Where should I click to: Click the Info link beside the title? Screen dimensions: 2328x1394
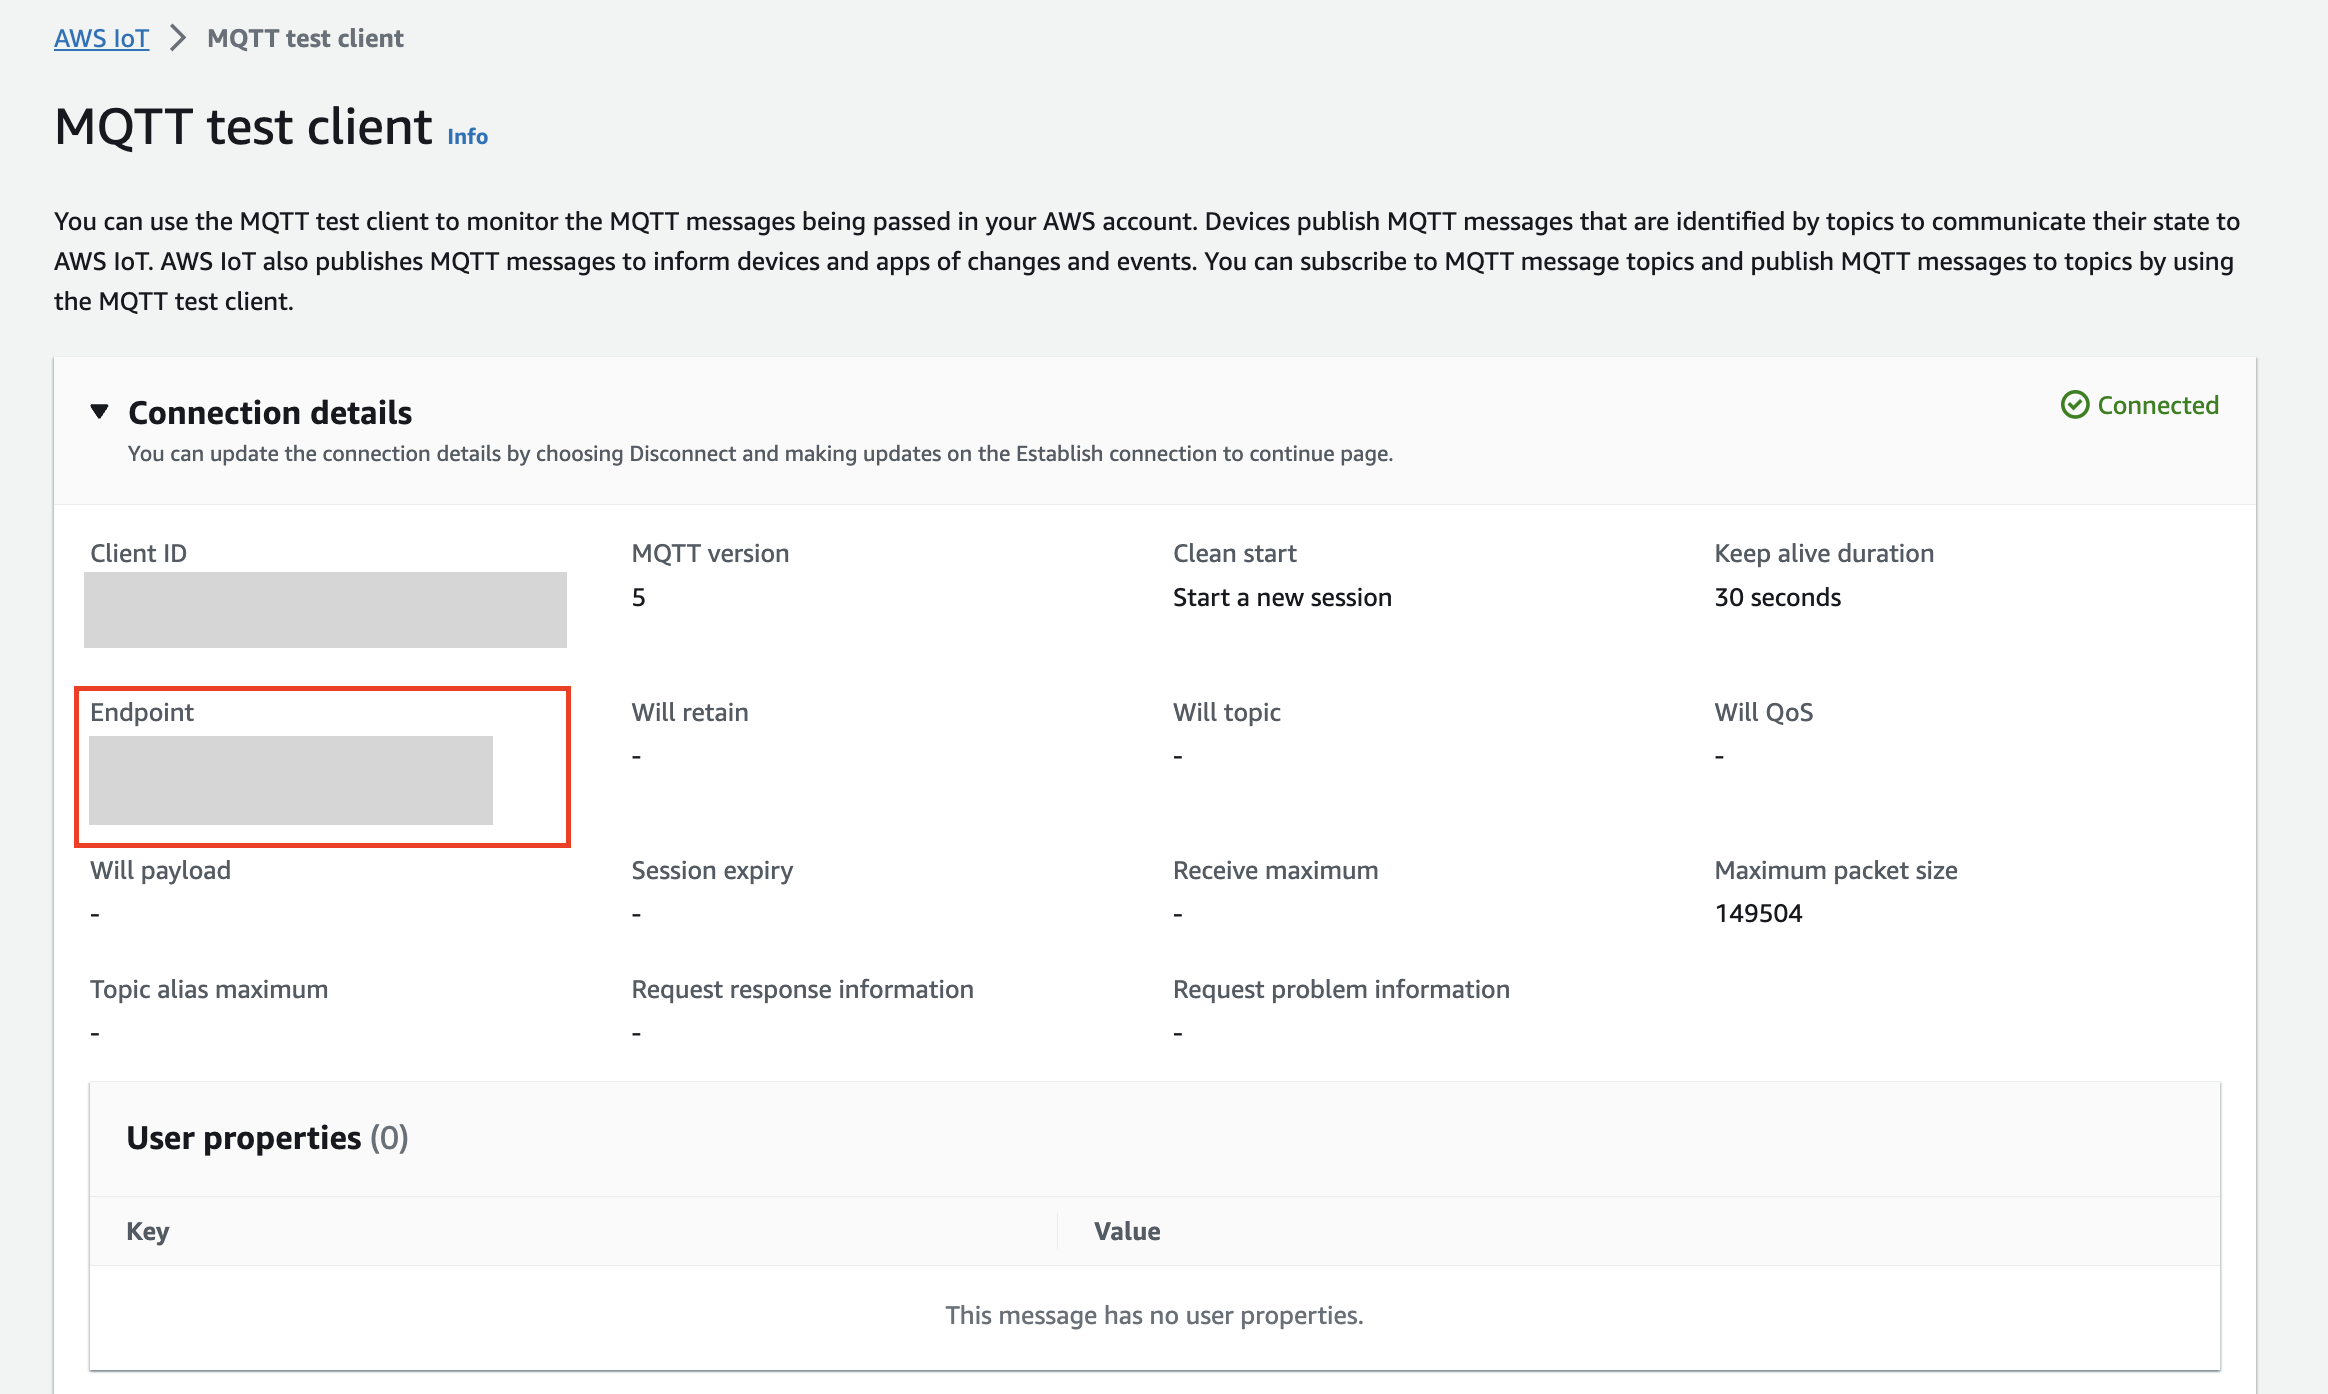point(467,136)
